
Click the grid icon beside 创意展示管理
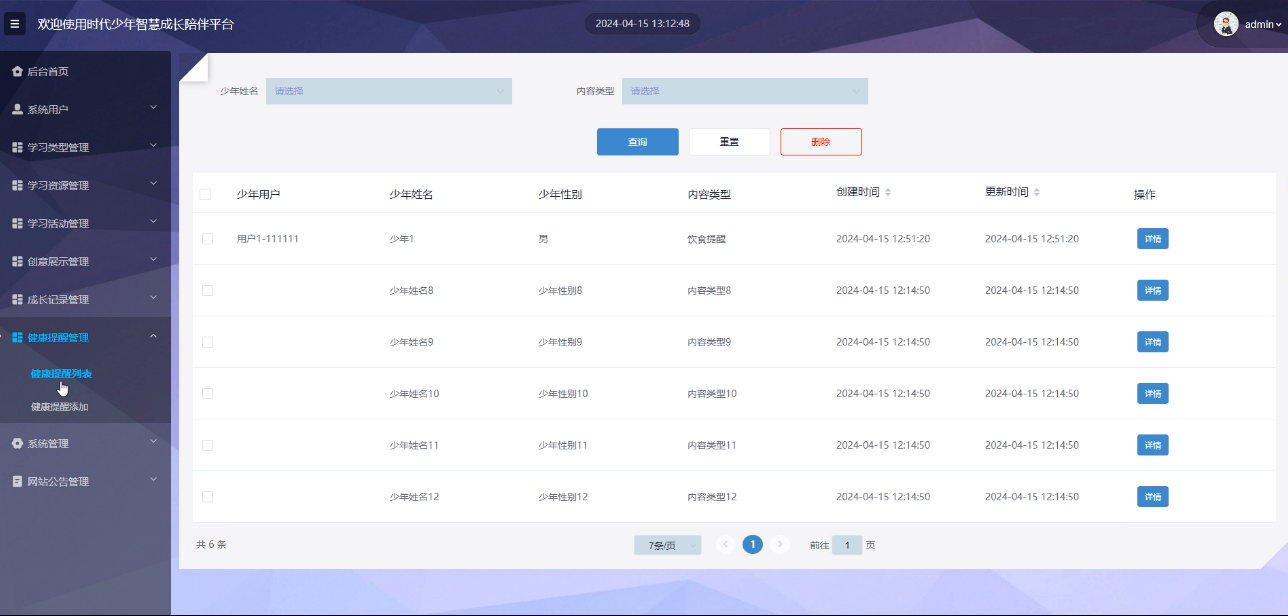pyautogui.click(x=17, y=262)
